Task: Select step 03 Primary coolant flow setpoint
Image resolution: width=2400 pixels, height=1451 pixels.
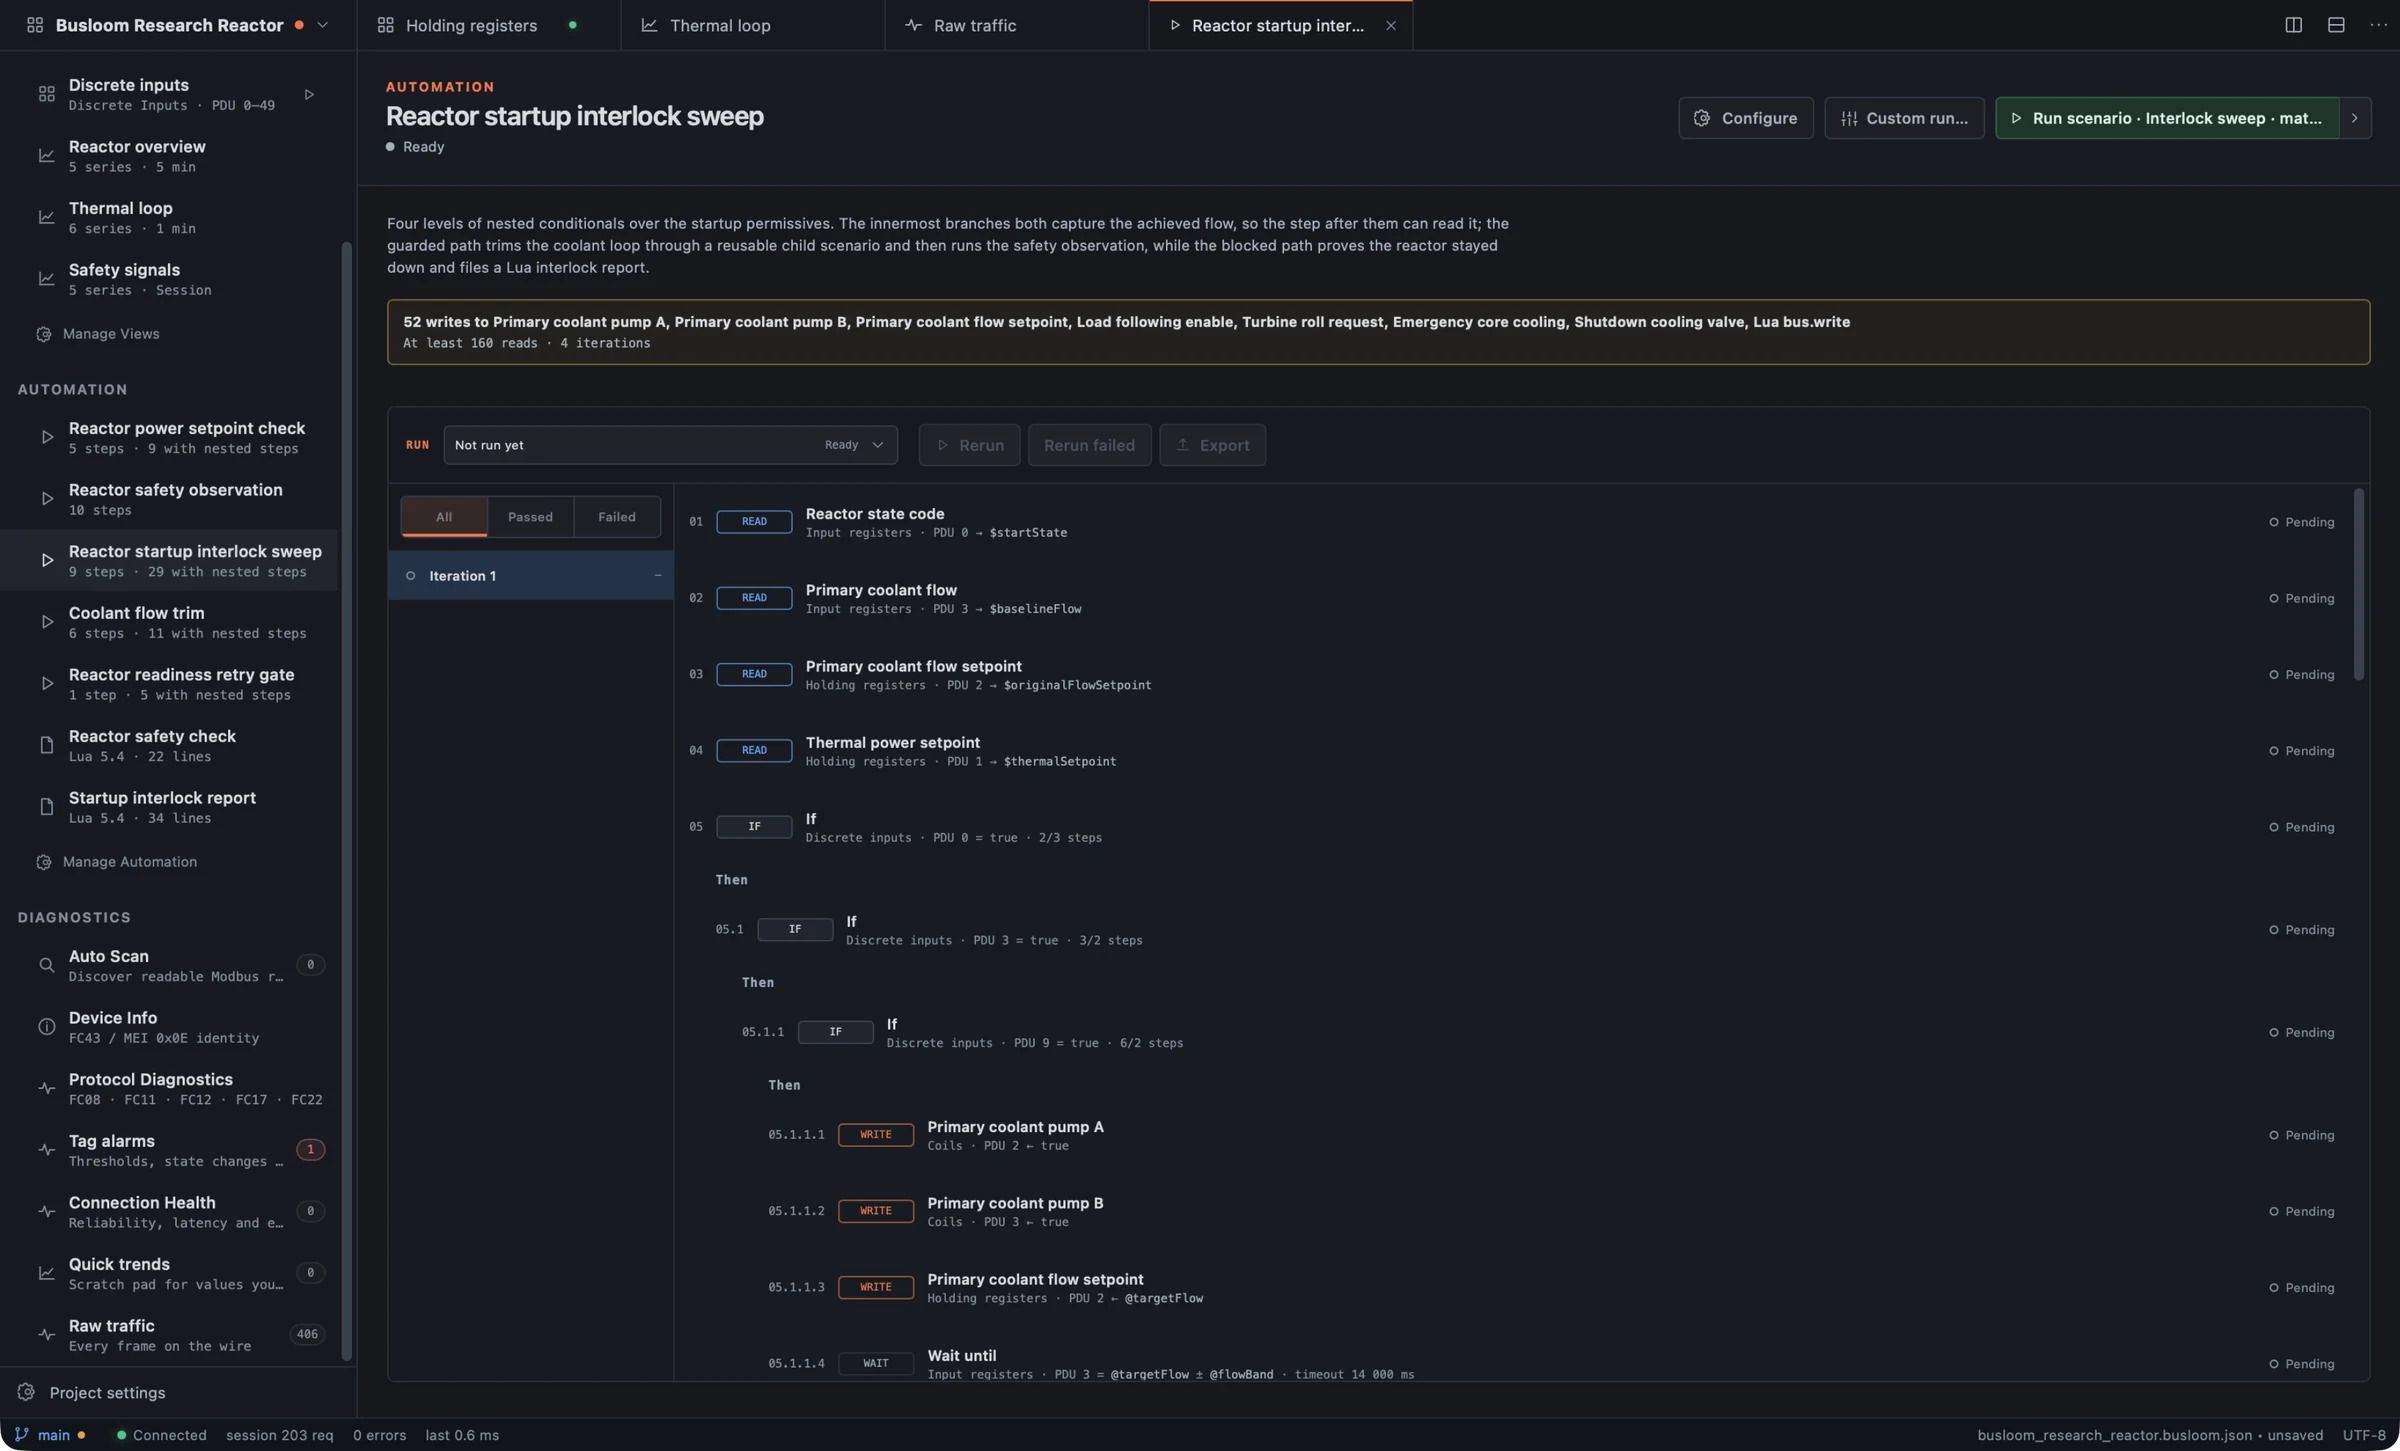Action: (x=1521, y=675)
